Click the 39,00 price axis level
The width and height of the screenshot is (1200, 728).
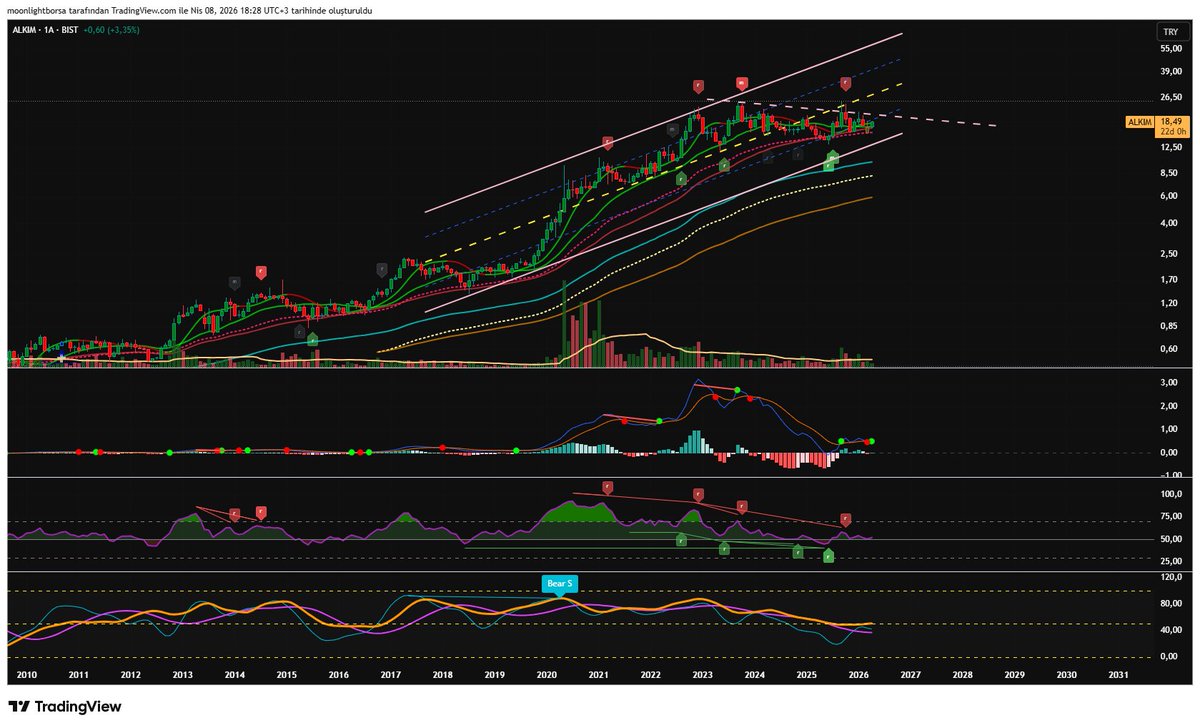[x=1171, y=72]
